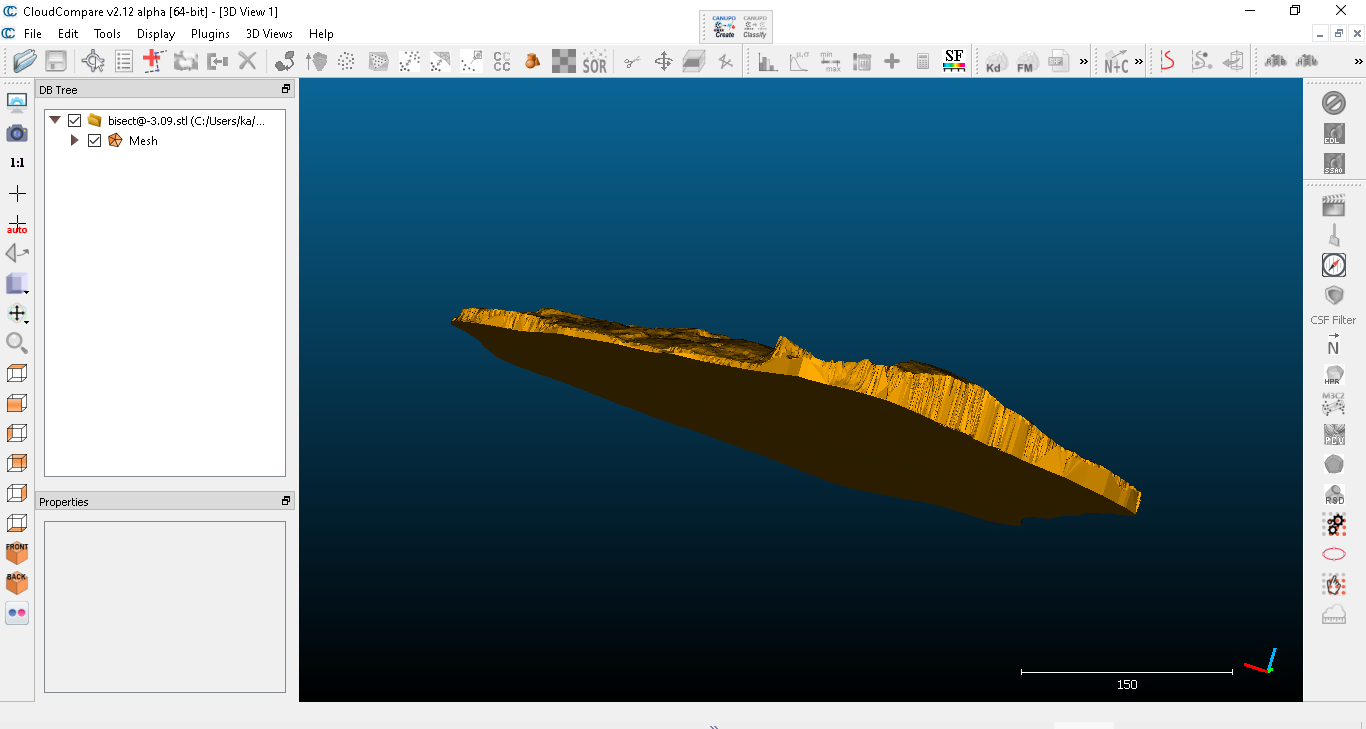Click the Open file folder icon
Viewport: 1366px width, 729px height.
click(x=25, y=61)
